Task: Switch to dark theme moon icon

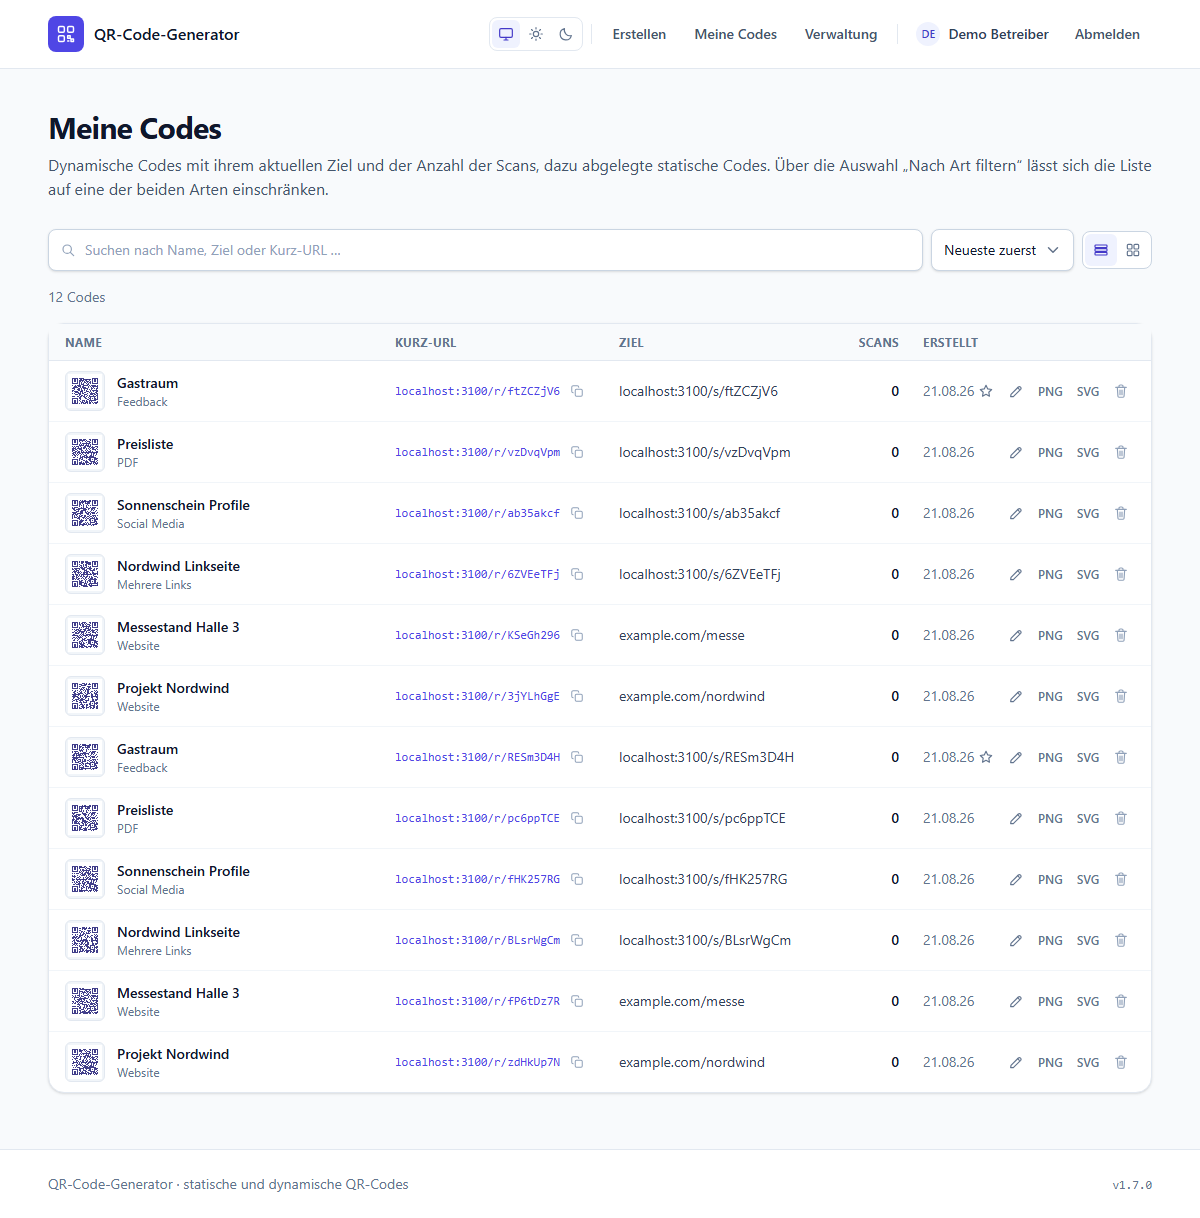Action: [x=566, y=34]
